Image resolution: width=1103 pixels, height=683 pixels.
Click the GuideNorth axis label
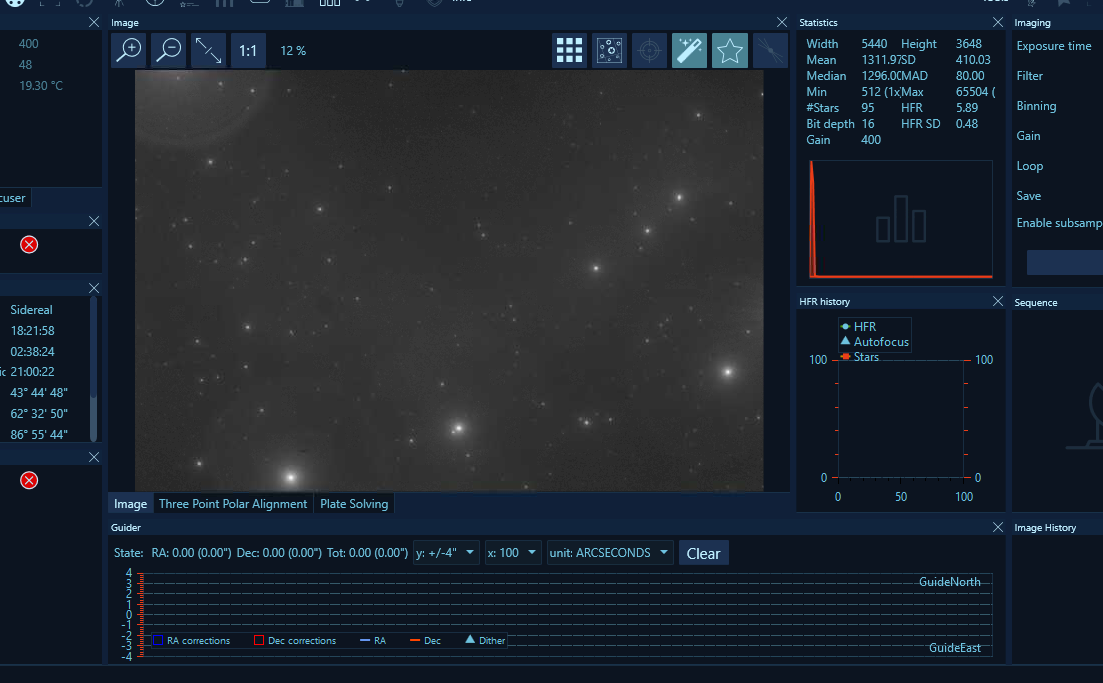(x=950, y=582)
